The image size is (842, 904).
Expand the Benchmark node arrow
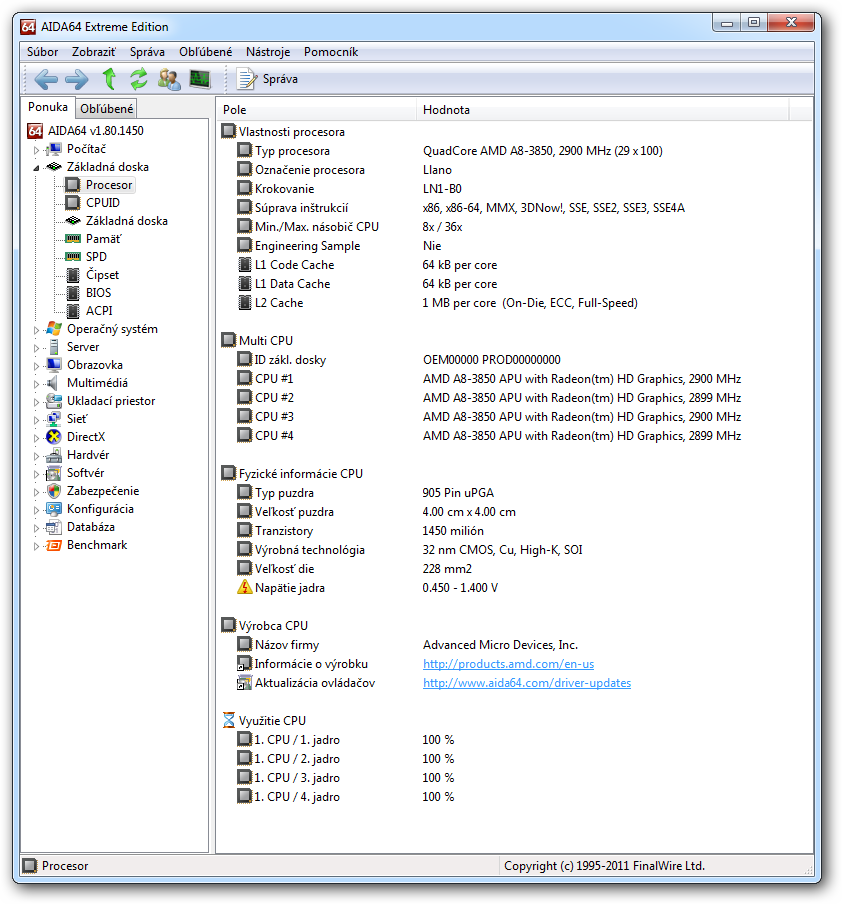(x=36, y=546)
